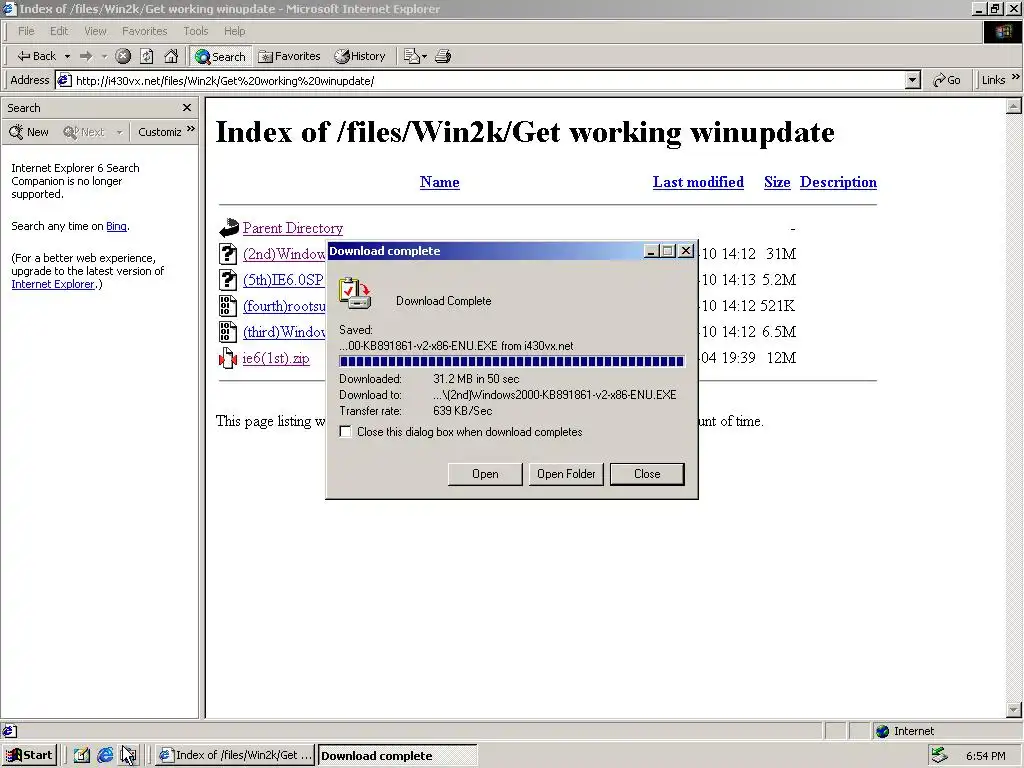The width and height of the screenshot is (1024, 768).
Task: Click the binary file icon beside (fourth)rootsu
Action: pyautogui.click(x=227, y=306)
